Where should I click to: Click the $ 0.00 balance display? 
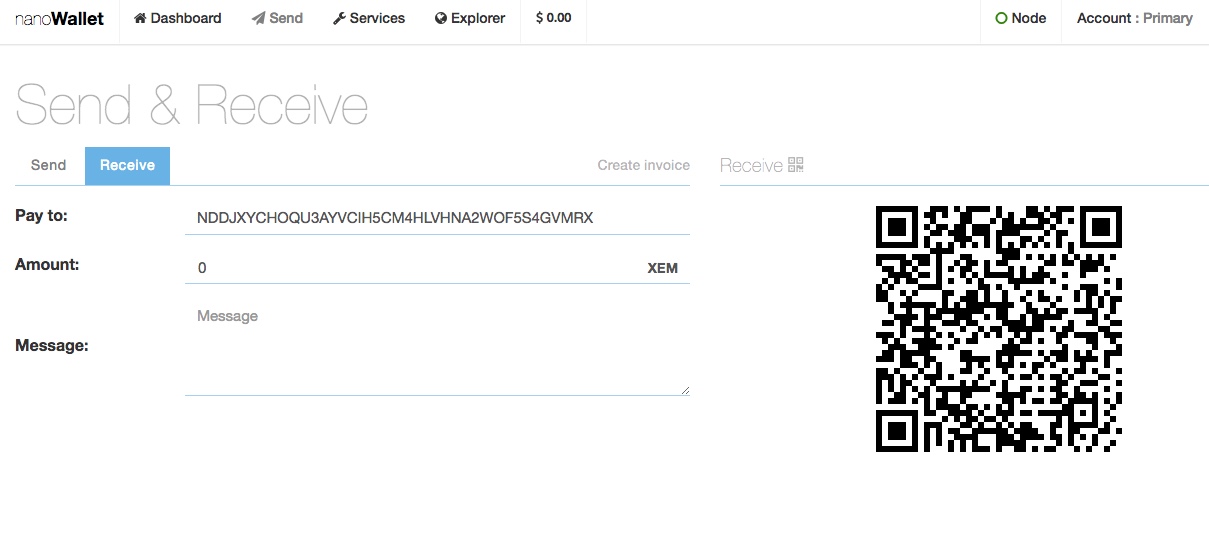click(554, 18)
